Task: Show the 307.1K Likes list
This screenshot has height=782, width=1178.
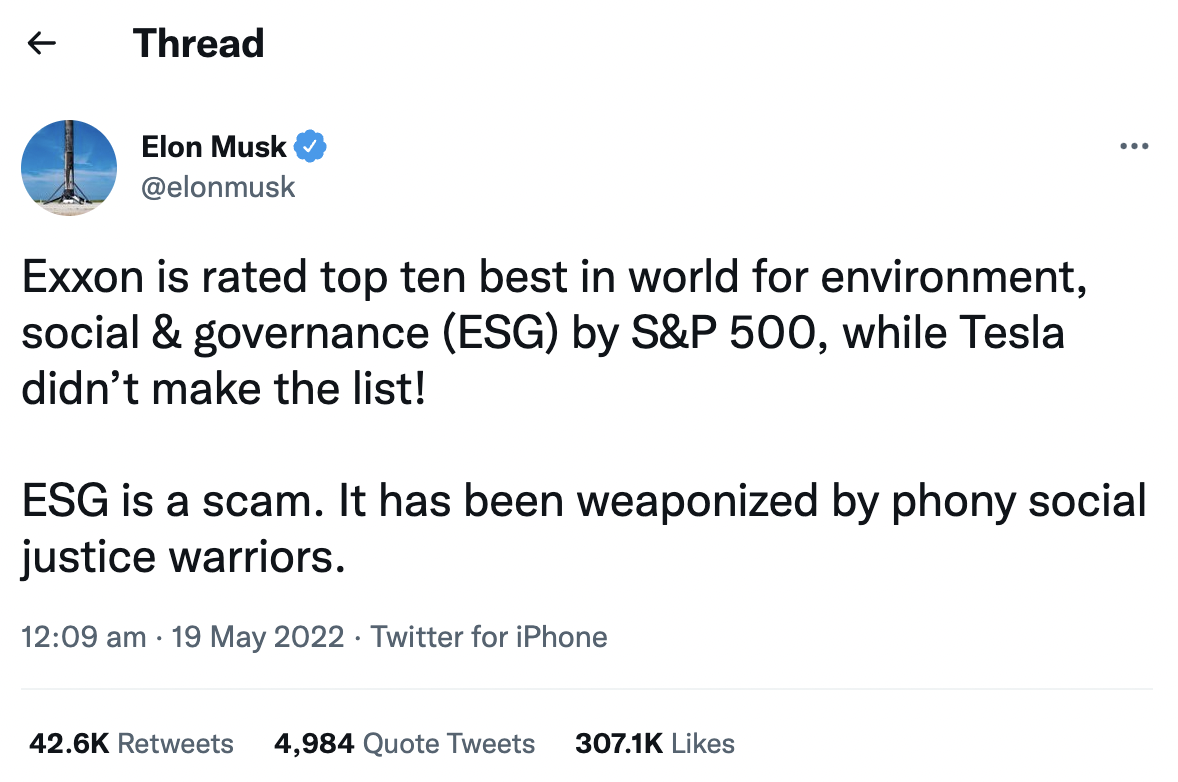Action: click(654, 743)
